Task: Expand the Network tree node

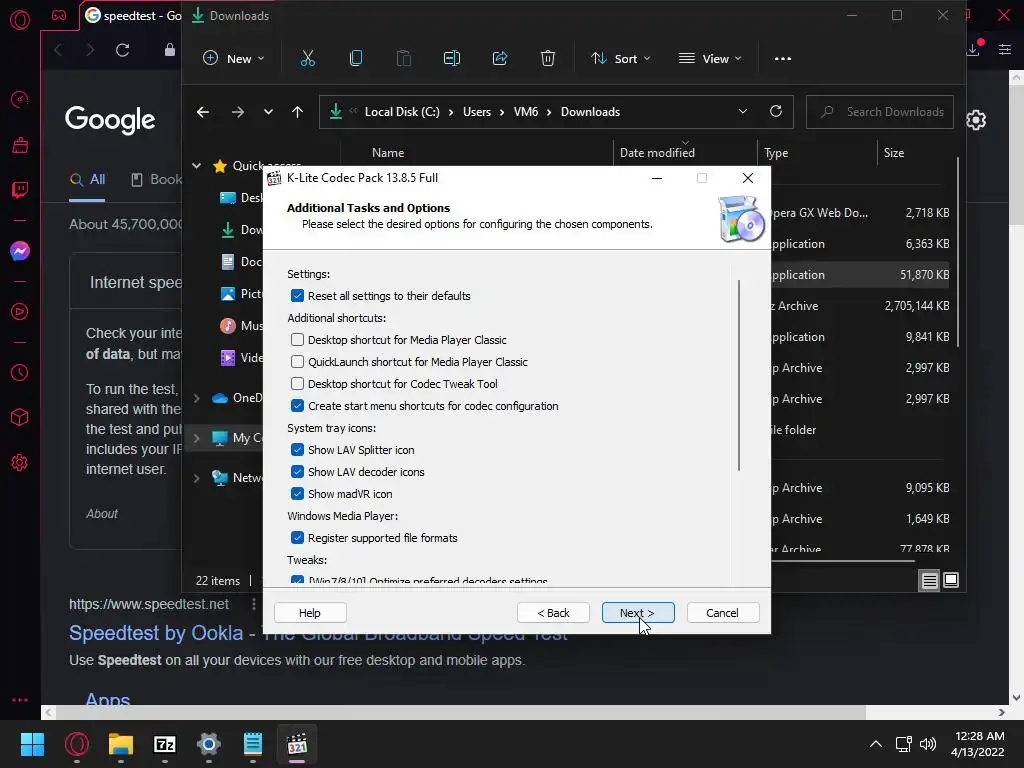Action: coord(197,478)
